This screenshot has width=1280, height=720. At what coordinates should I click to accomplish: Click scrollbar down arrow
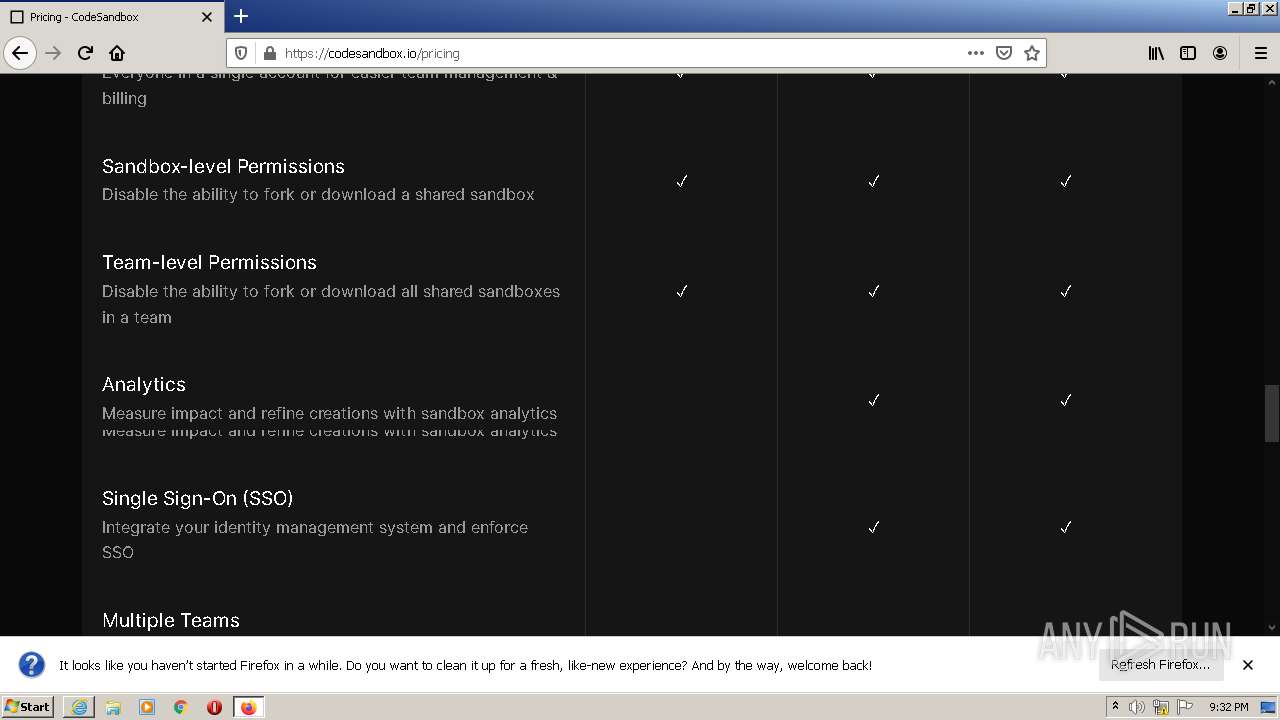(1272, 627)
